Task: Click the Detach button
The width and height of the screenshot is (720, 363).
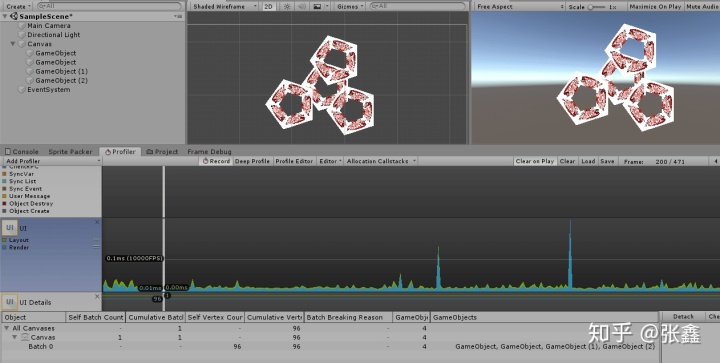Action: pos(683,317)
